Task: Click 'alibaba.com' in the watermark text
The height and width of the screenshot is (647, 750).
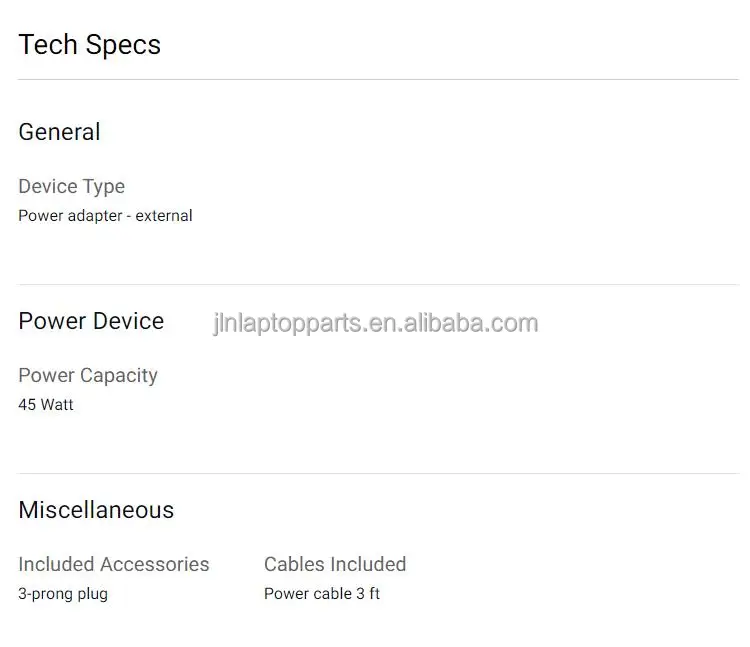Action: point(477,323)
